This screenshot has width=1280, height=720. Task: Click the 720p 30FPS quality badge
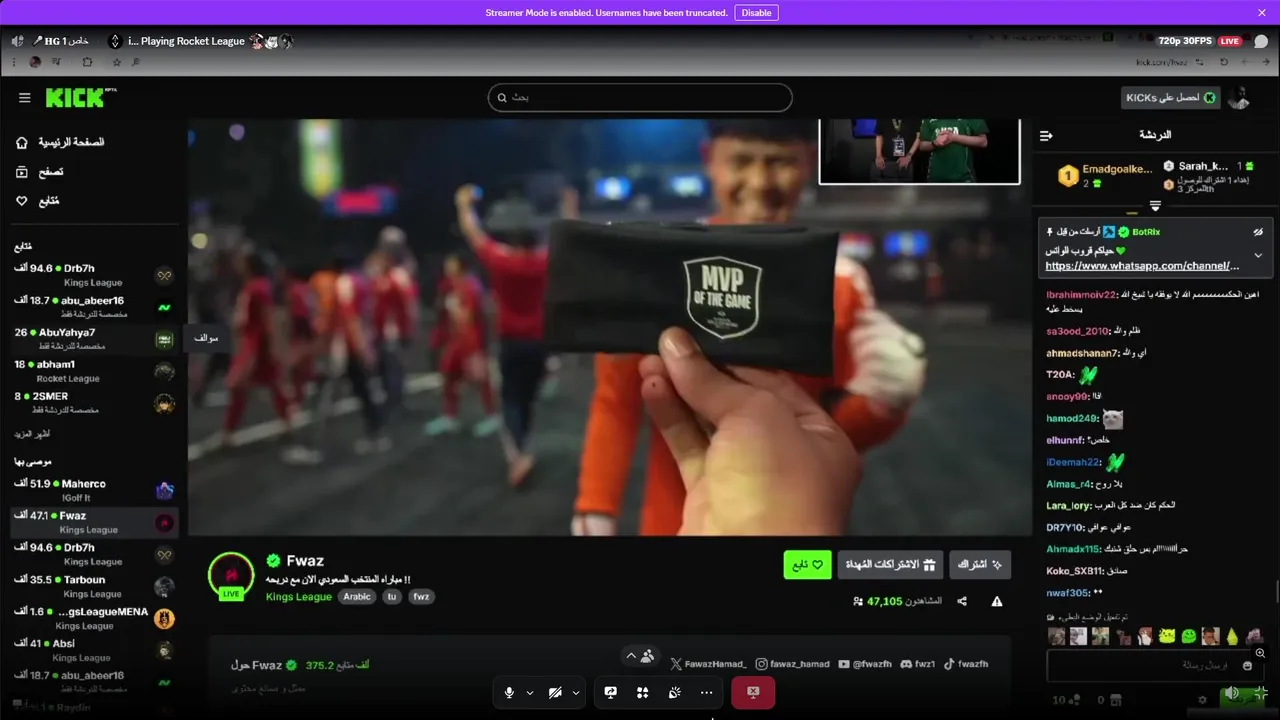(x=1185, y=41)
